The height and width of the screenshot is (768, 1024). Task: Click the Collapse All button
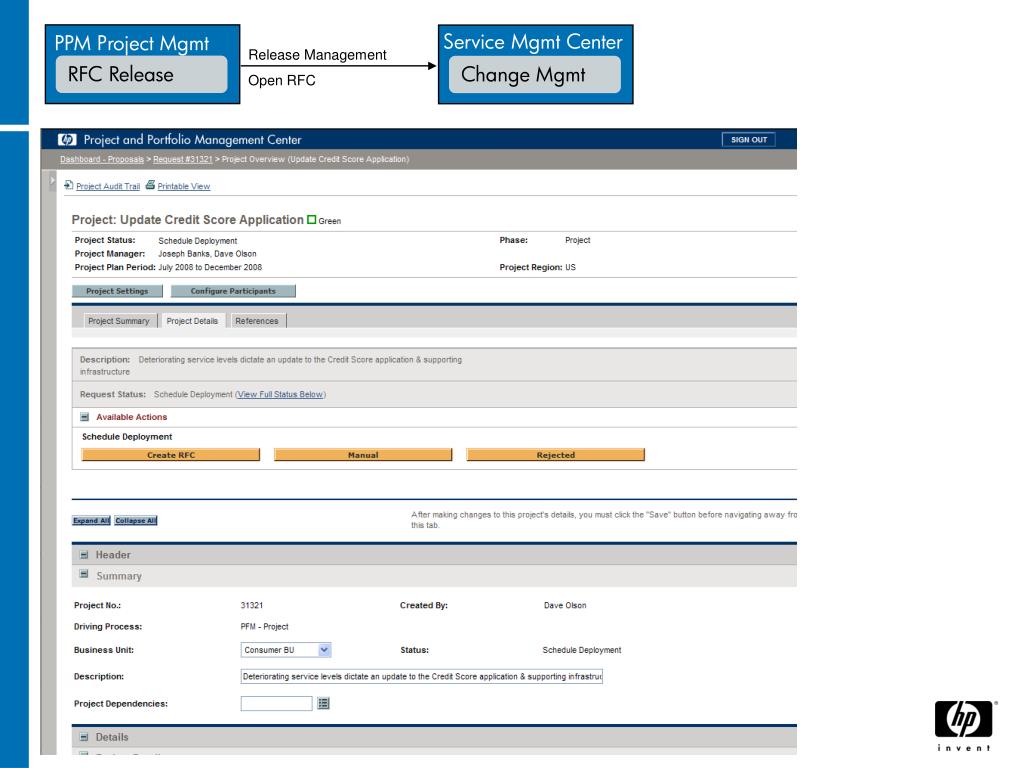tap(136, 520)
